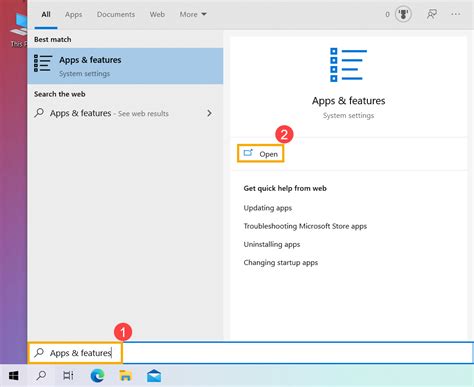This screenshot has height=387, width=474.
Task: Click the taskbar search magnifier icon
Action: [x=41, y=376]
